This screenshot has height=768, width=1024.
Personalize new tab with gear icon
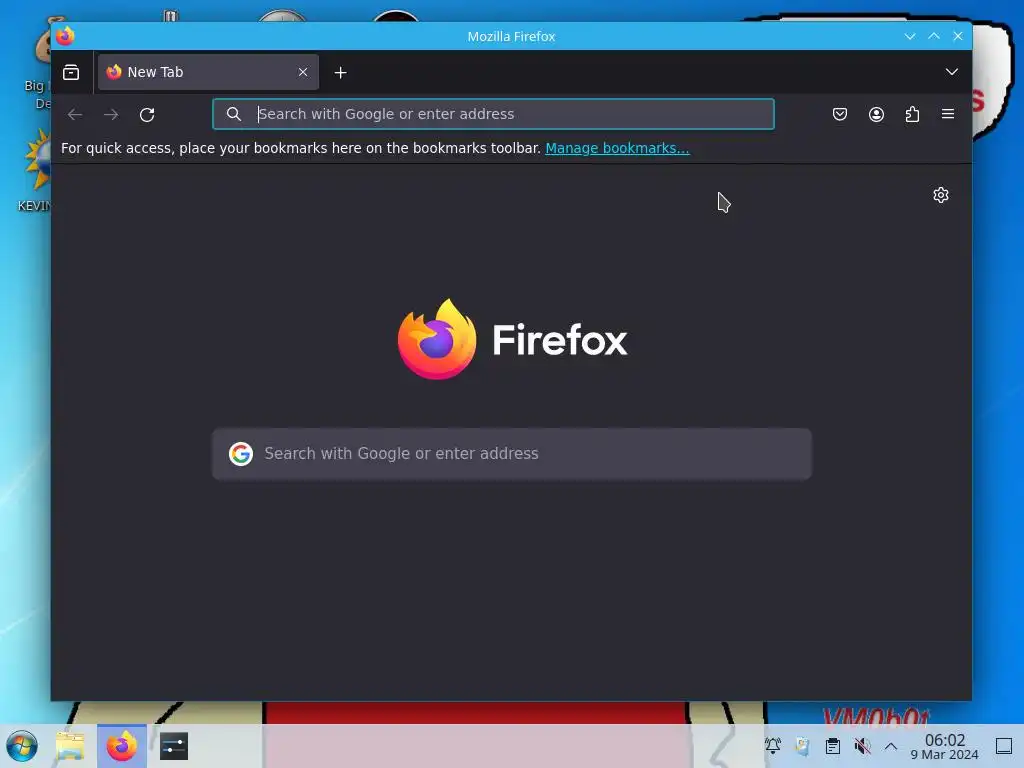941,195
